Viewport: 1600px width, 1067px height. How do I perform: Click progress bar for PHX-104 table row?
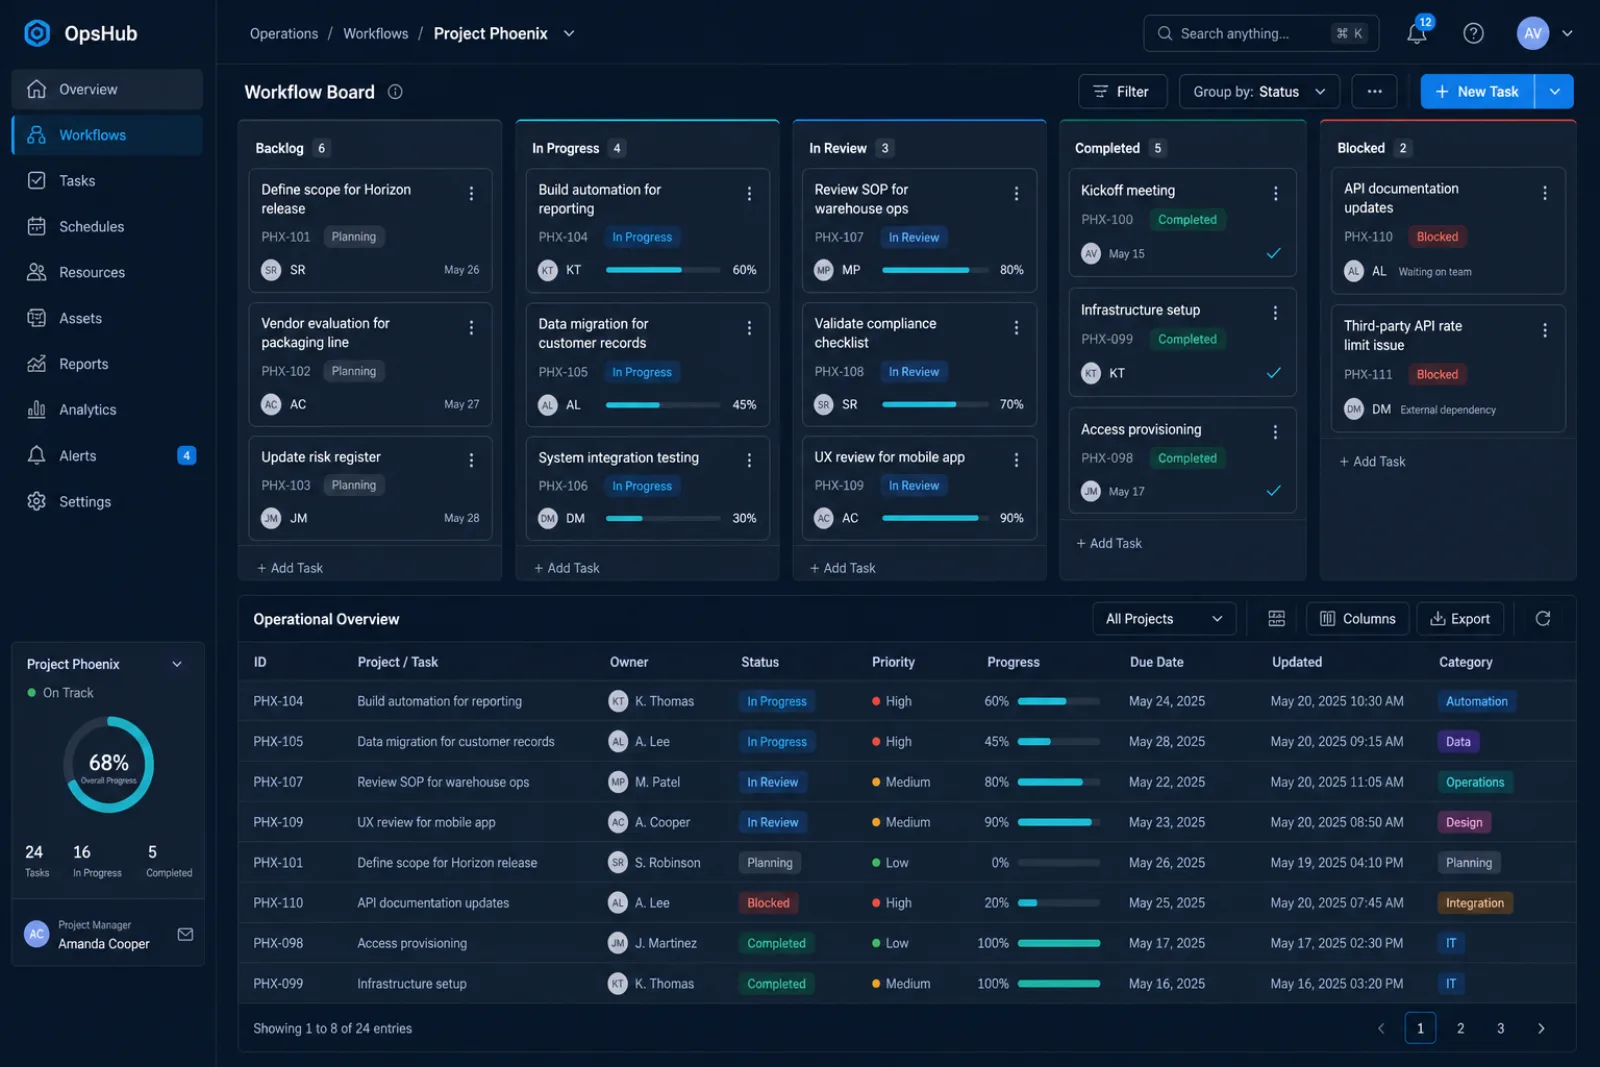pos(1058,701)
